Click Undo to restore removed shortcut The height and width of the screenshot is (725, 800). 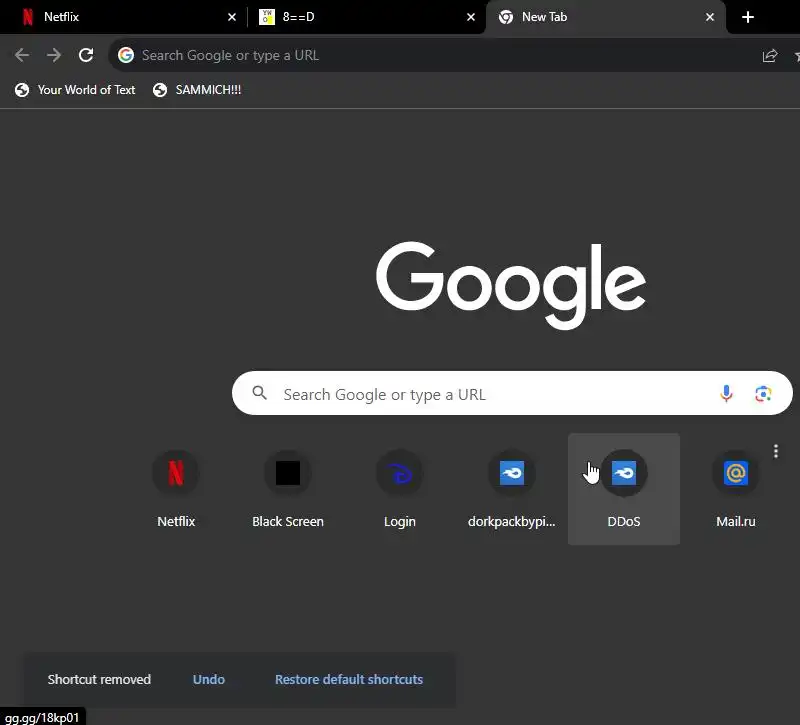click(209, 679)
